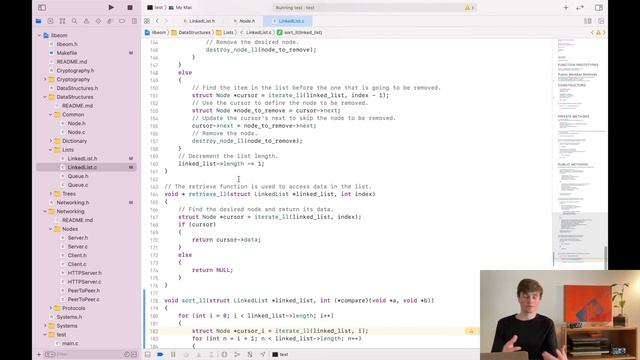The height and width of the screenshot is (360, 640).
Task: Open the test navigator diamond icon
Action: coord(98,21)
